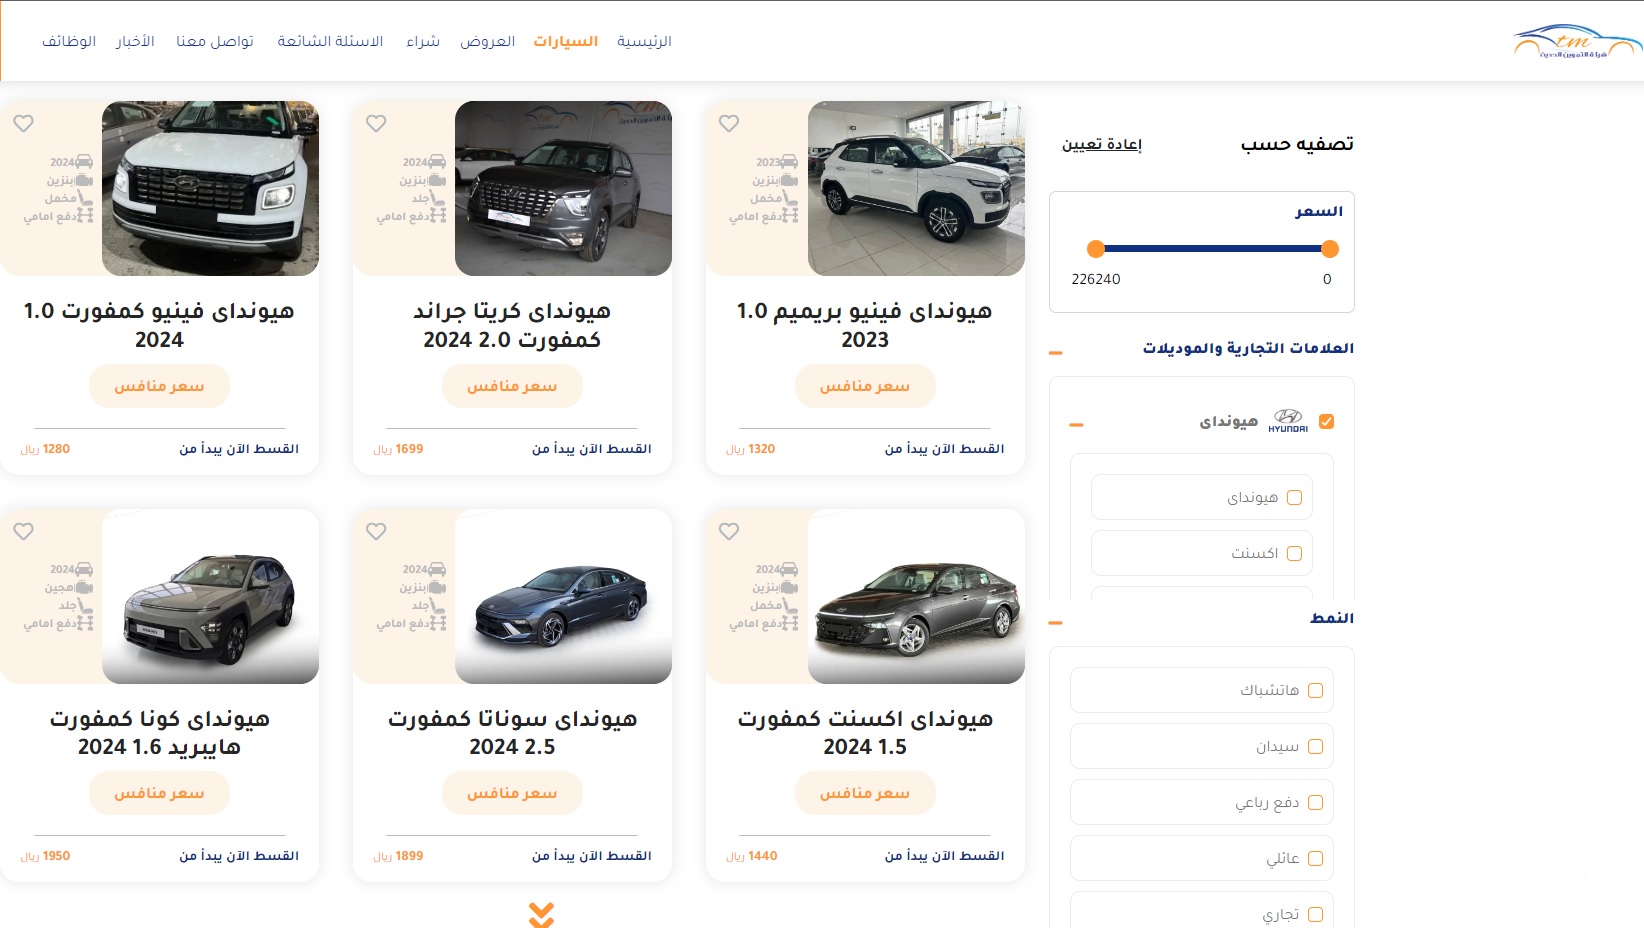Click title هيونداى كريتا جراند كمفورت 2.0 2024
The width and height of the screenshot is (1644, 928).
512,325
